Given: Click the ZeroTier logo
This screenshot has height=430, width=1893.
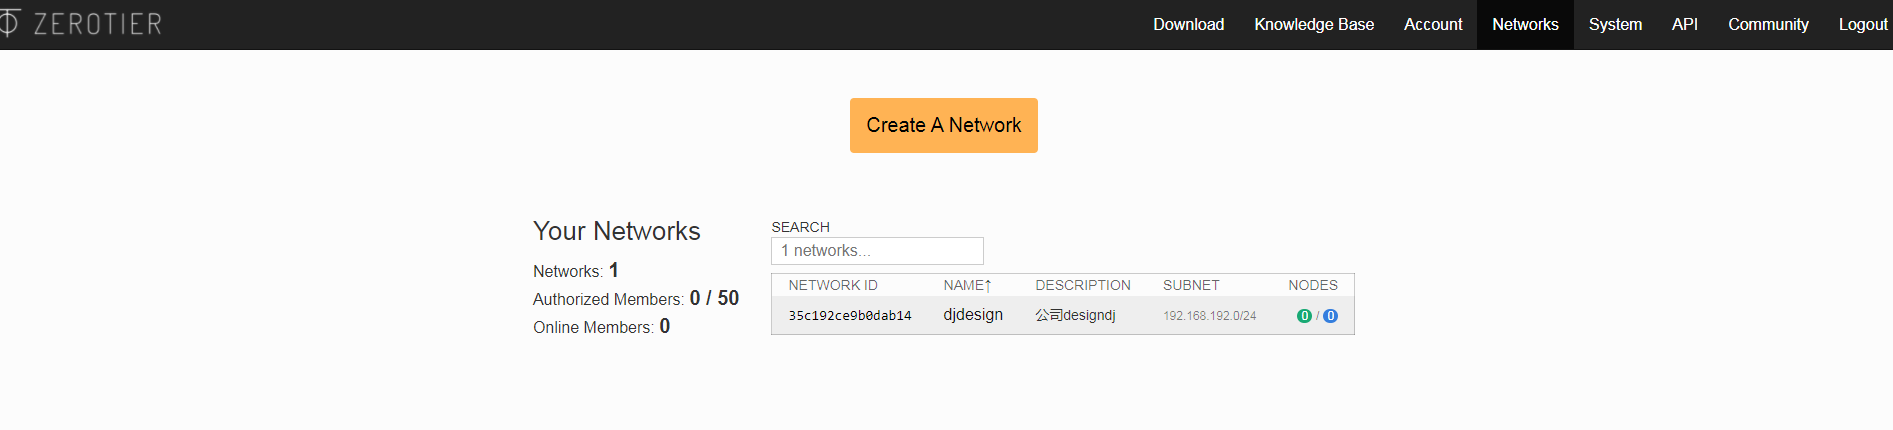Looking at the screenshot, I should pos(82,24).
